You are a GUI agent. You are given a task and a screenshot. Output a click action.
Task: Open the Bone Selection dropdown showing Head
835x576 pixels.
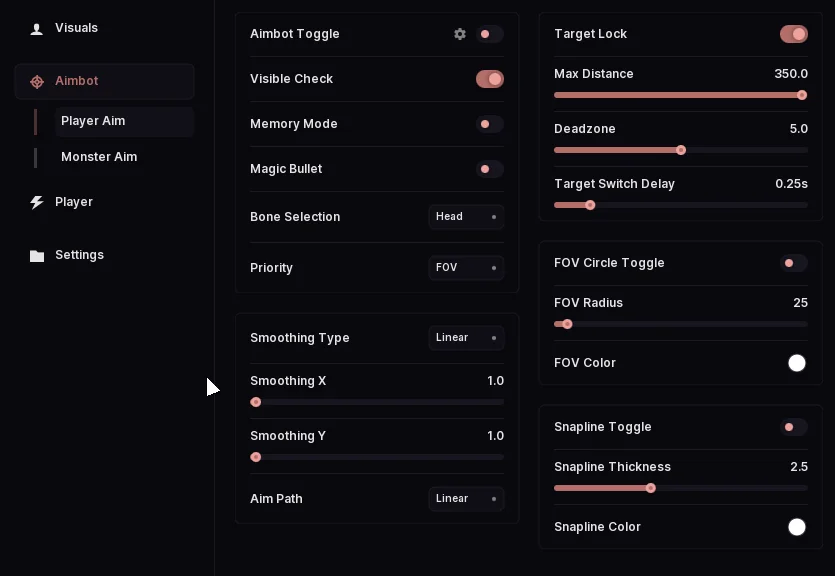coord(466,217)
